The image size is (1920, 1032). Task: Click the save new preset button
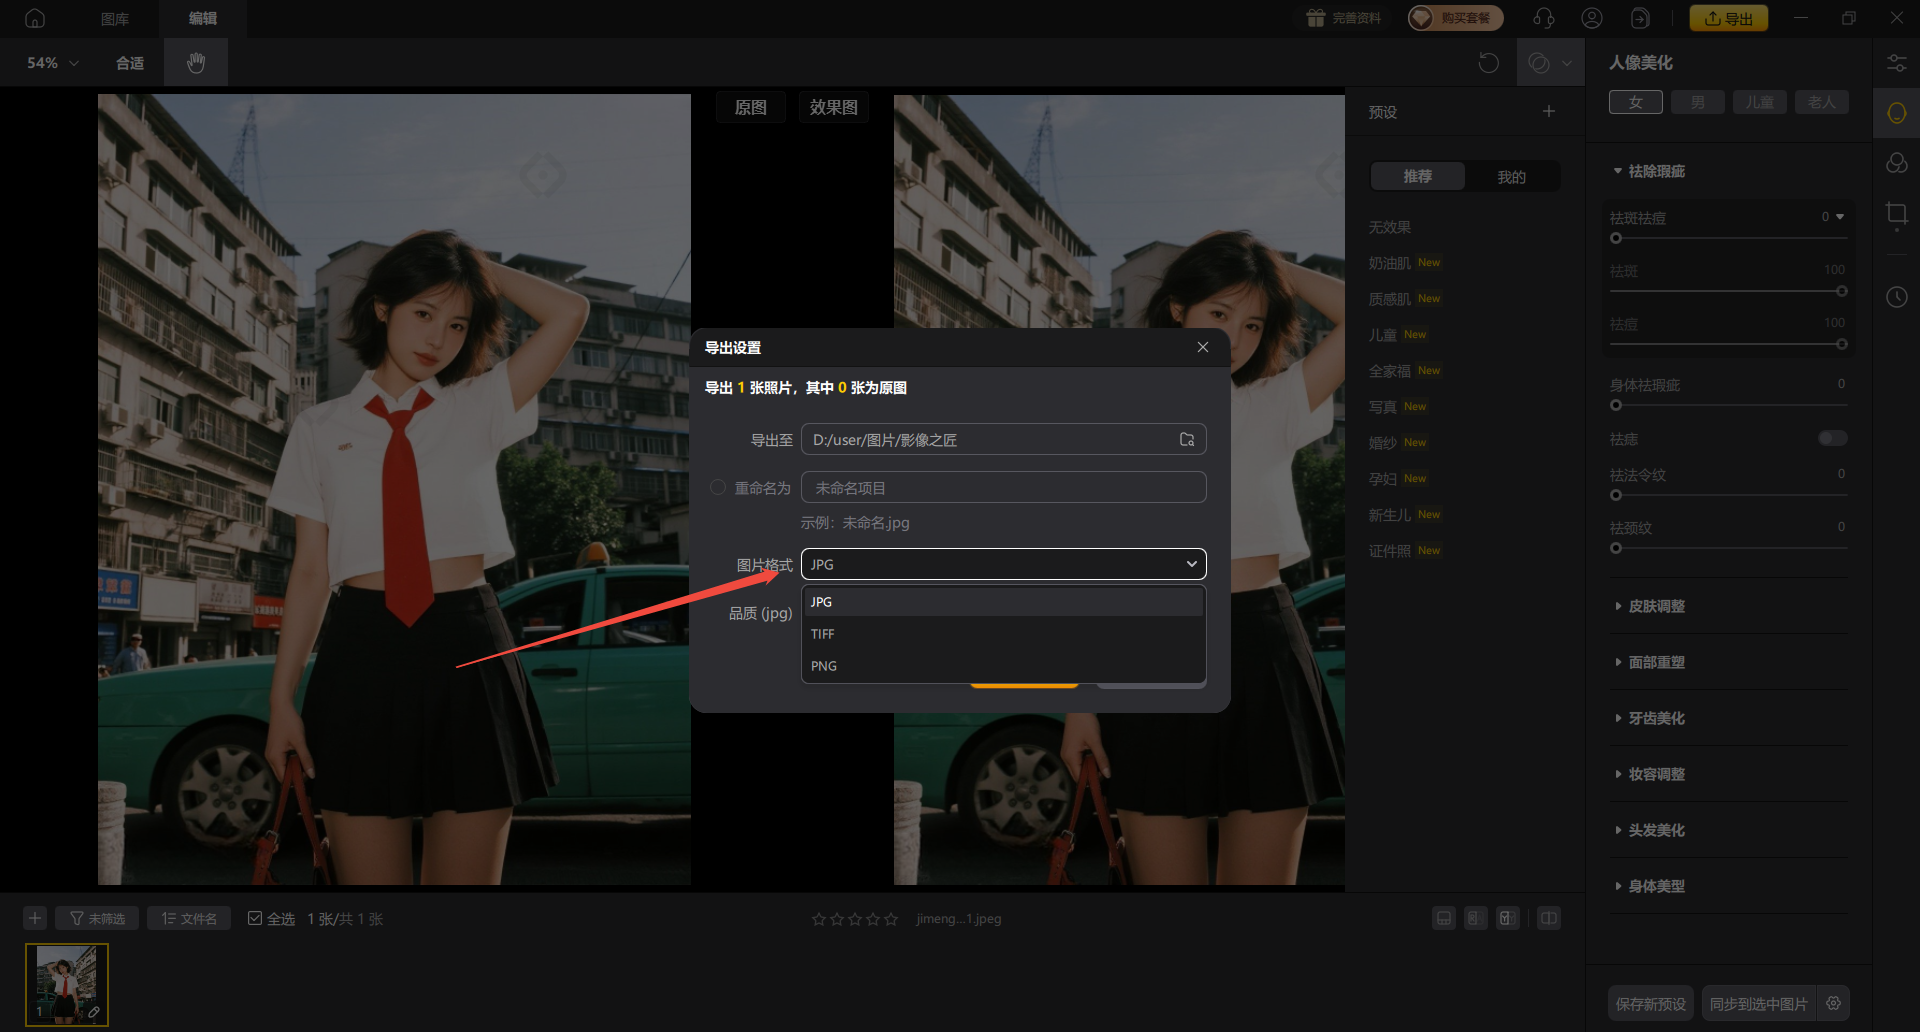[1650, 1004]
